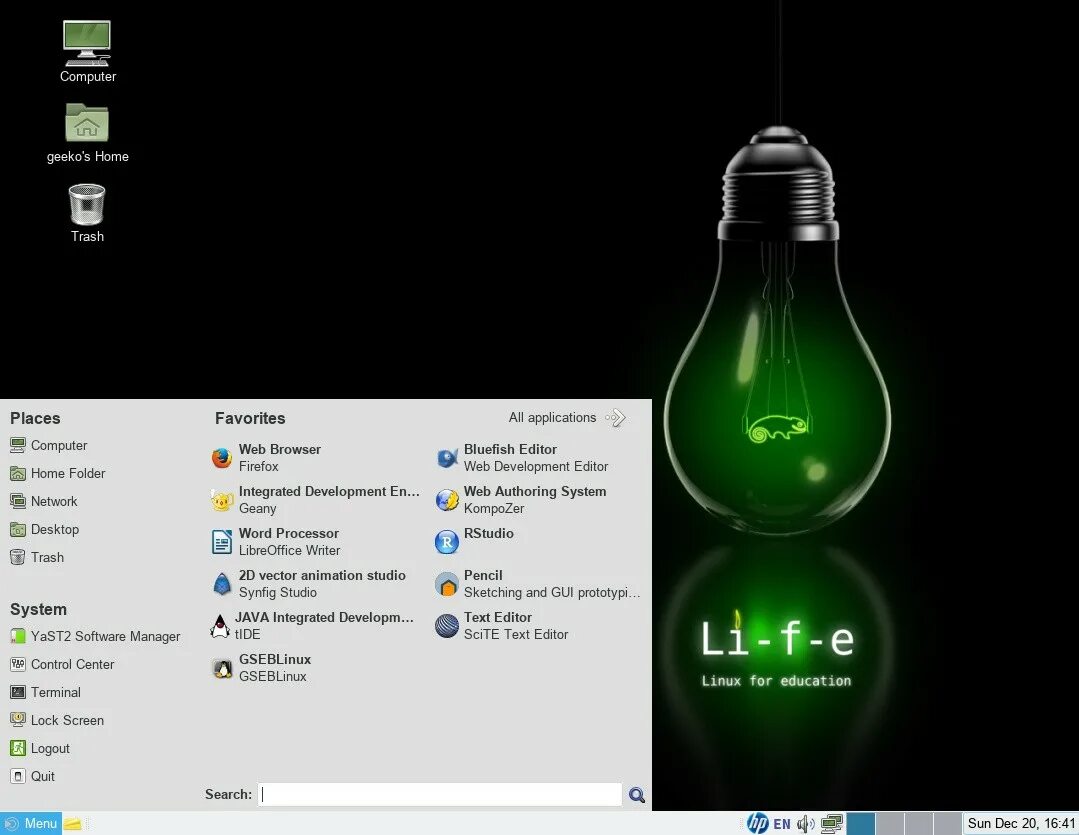Open the Computer icon on the desktop
This screenshot has width=1079, height=835.
pos(87,52)
